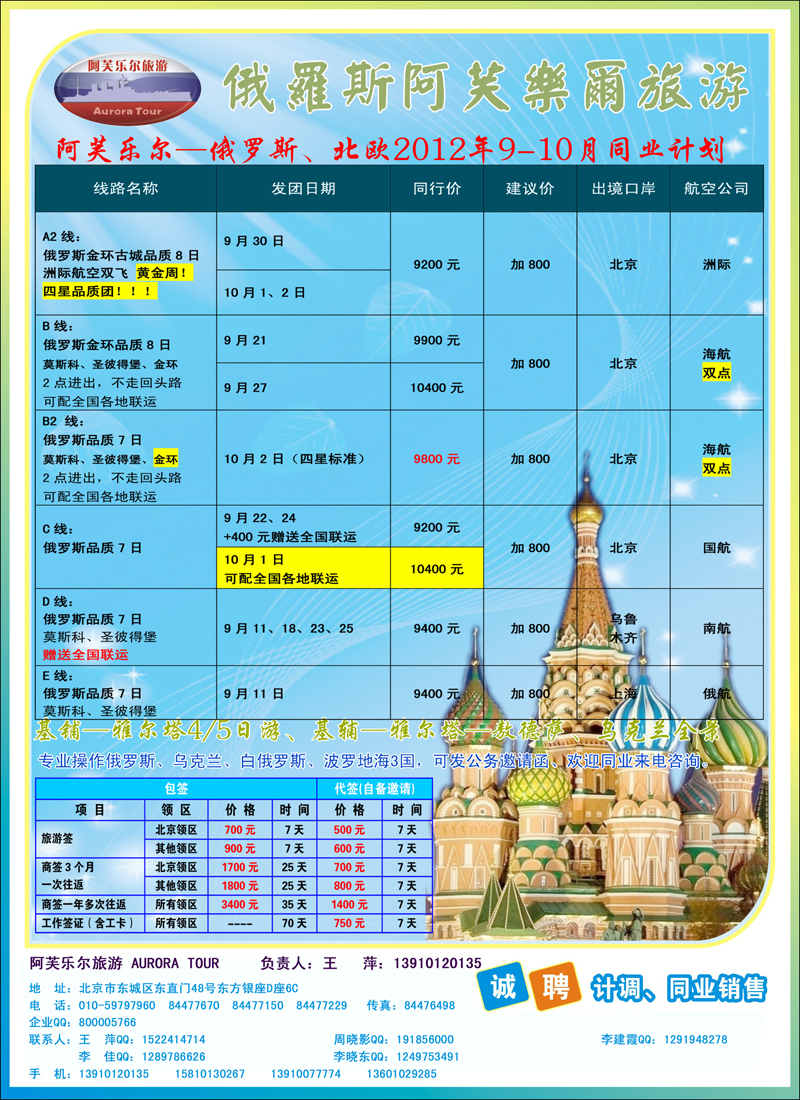Click the yellow 10月1日 date cell
Viewport: 800px width, 1100px height.
click(303, 568)
